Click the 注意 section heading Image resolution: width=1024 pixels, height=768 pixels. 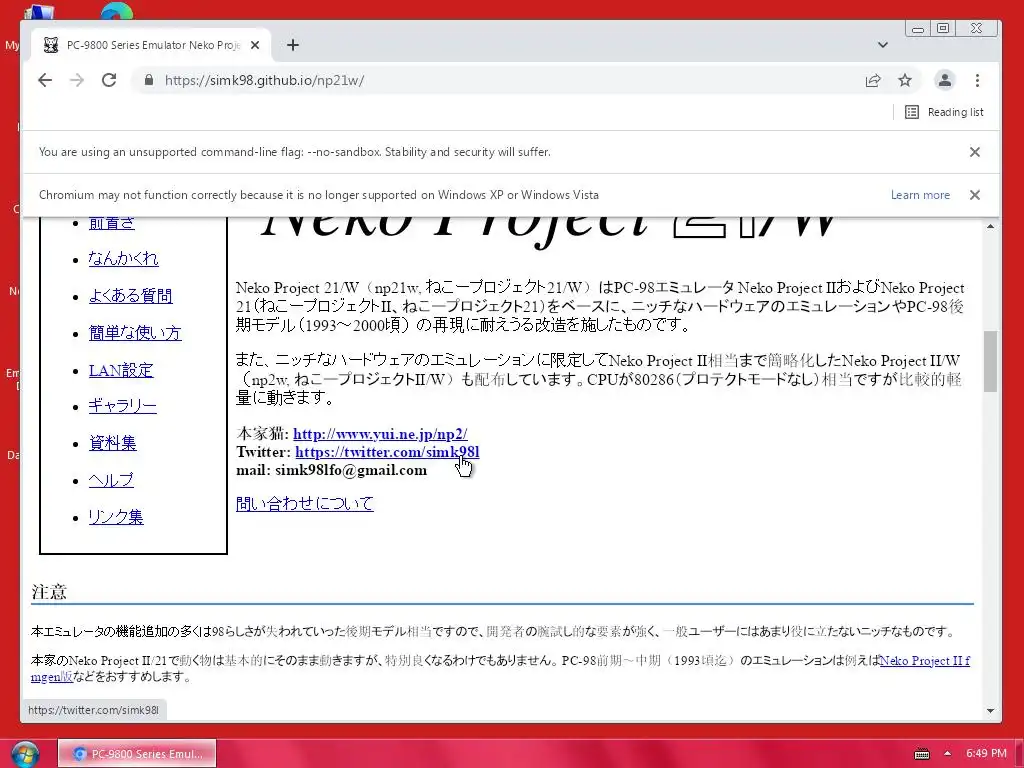click(49, 592)
